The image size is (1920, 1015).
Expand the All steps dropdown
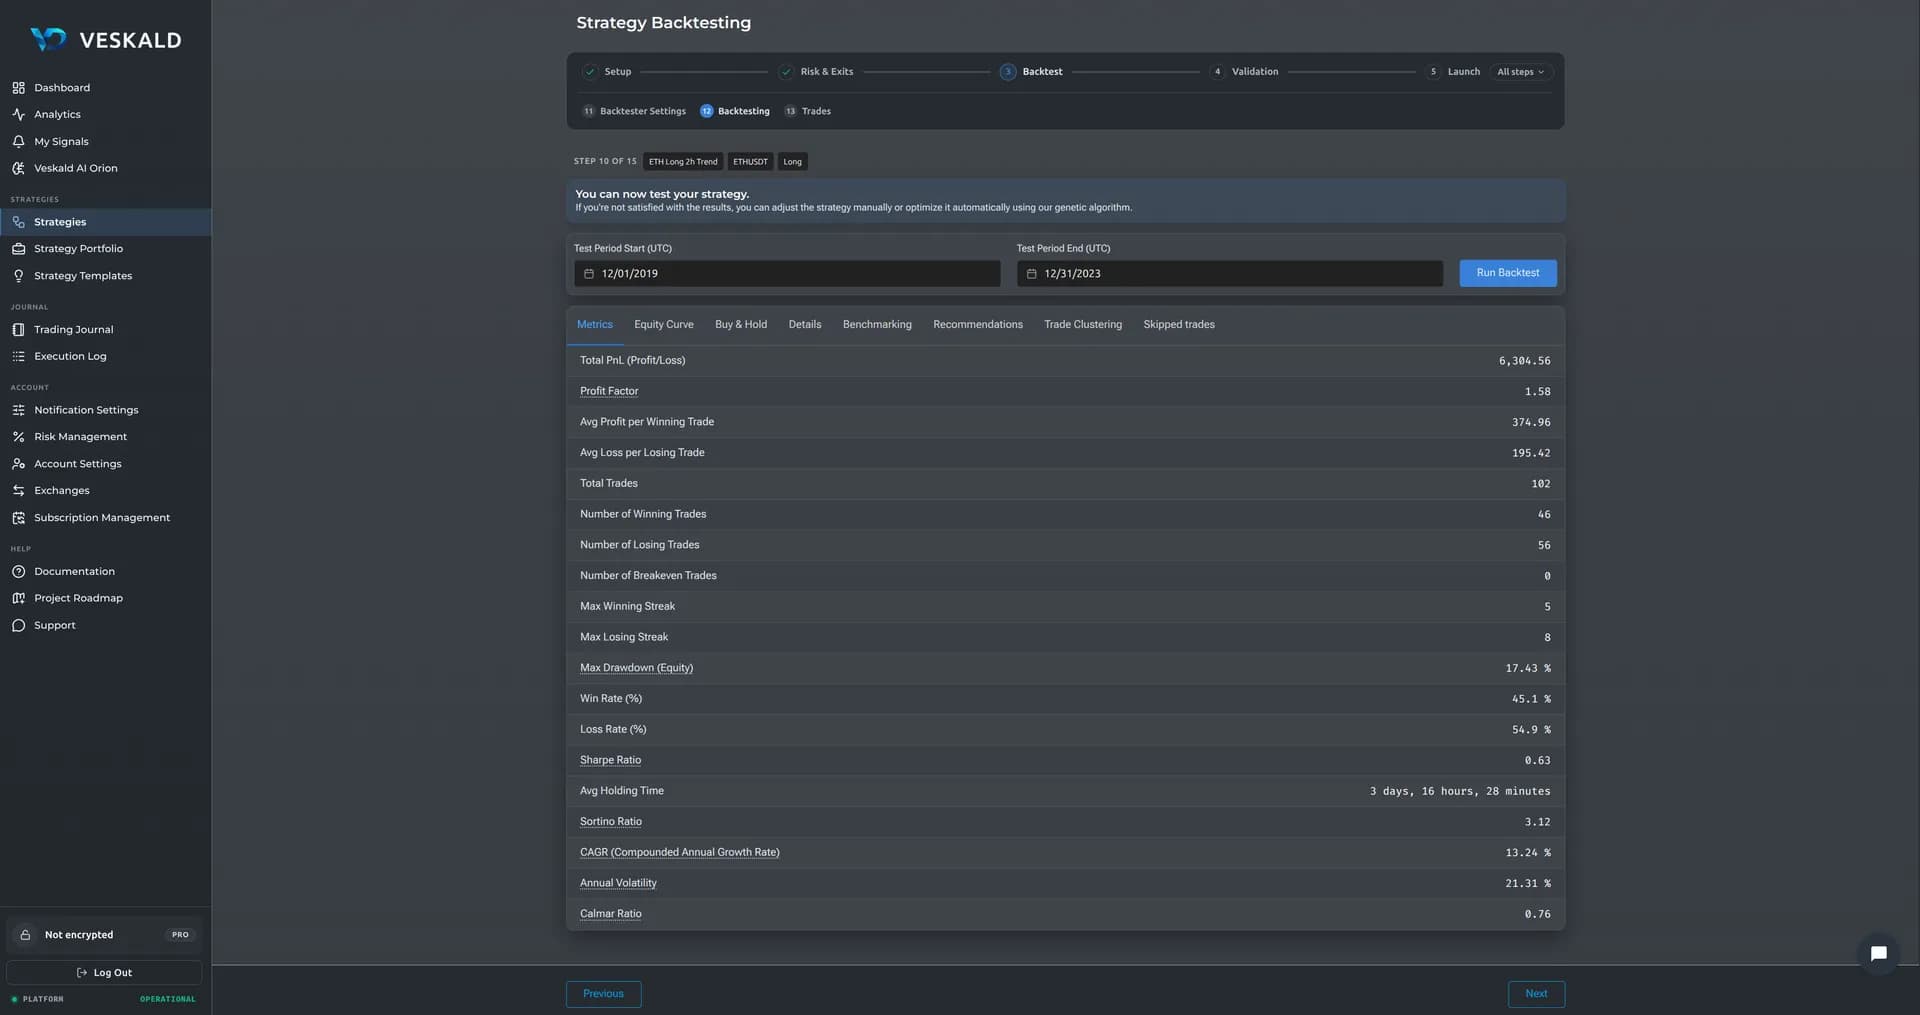1520,72
